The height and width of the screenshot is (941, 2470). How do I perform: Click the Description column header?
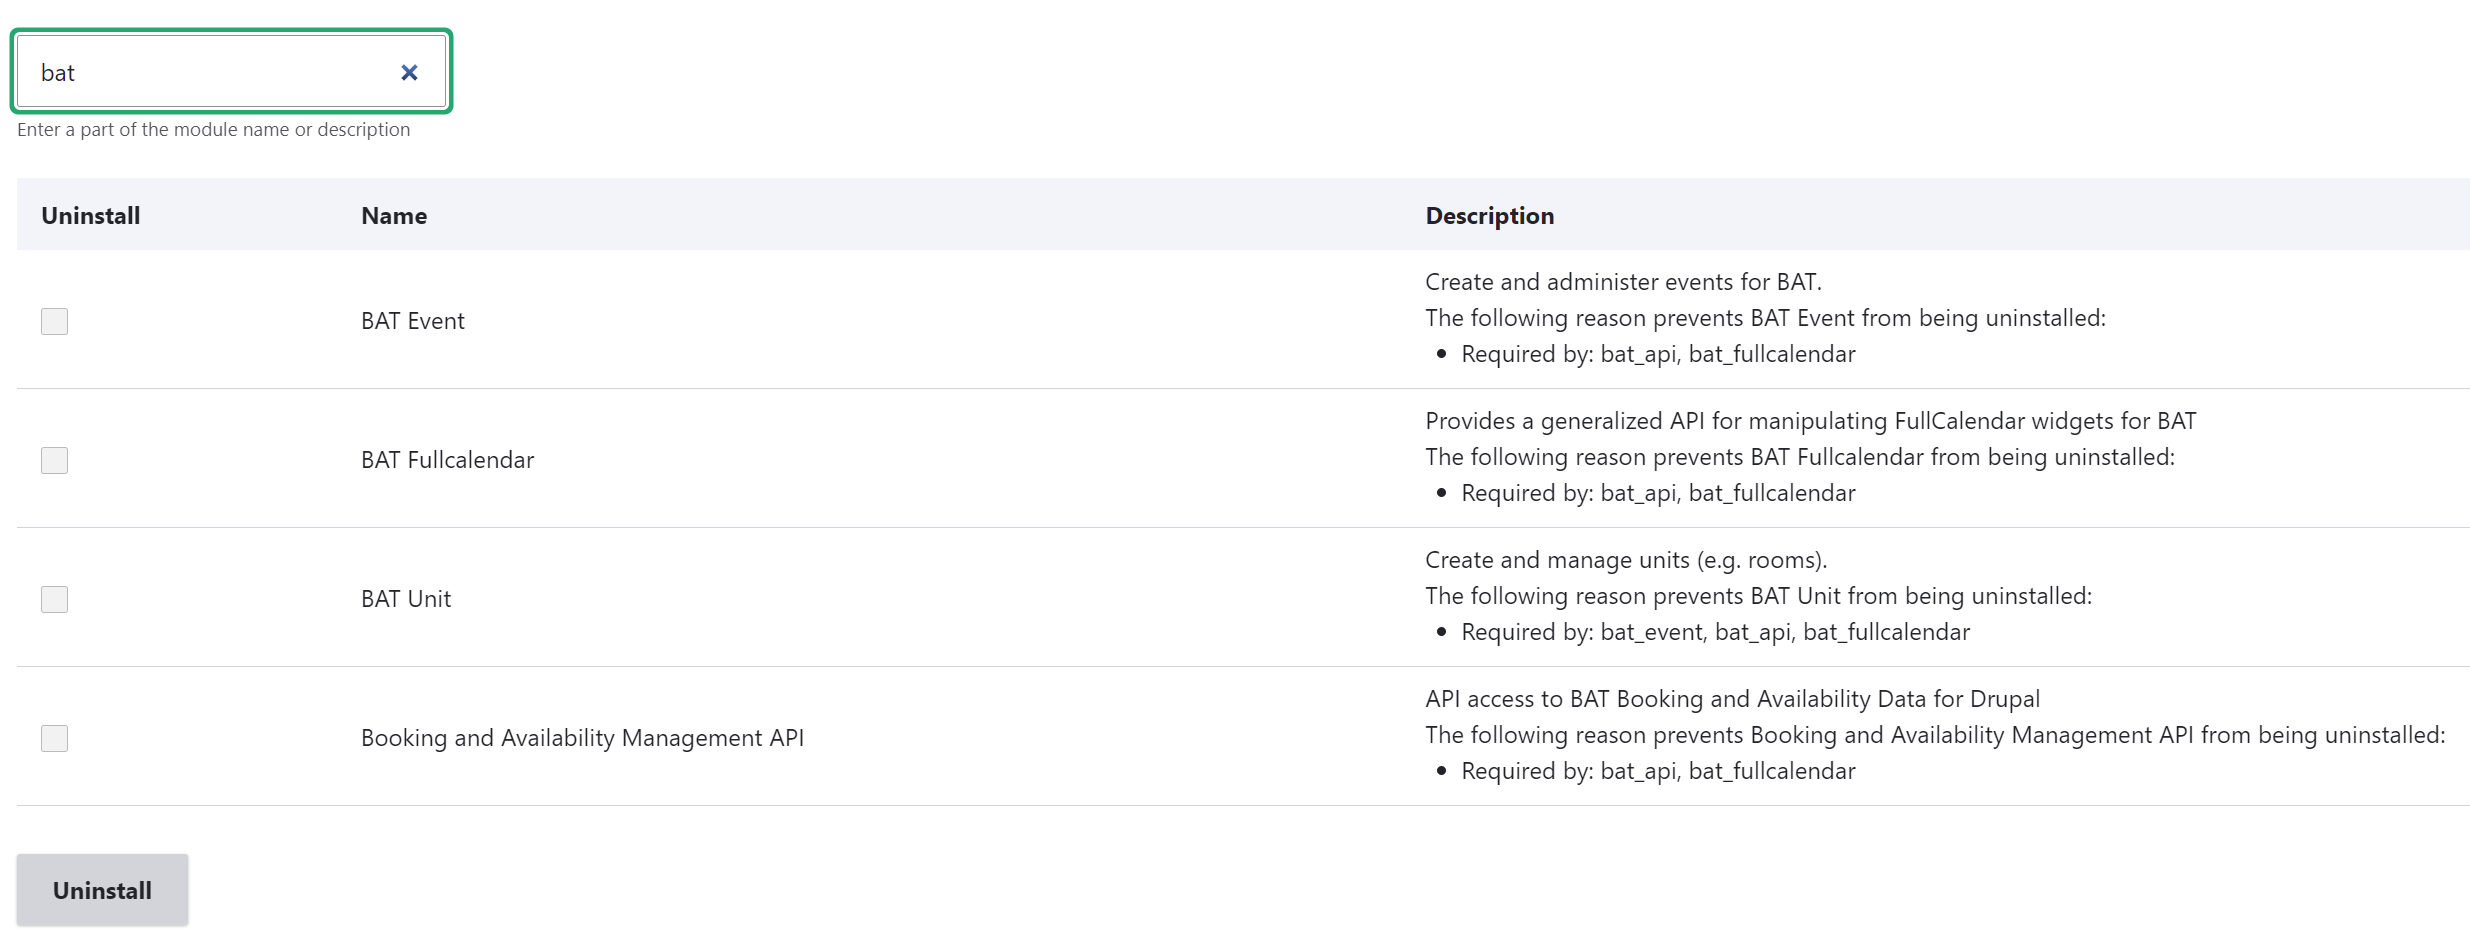point(1489,215)
